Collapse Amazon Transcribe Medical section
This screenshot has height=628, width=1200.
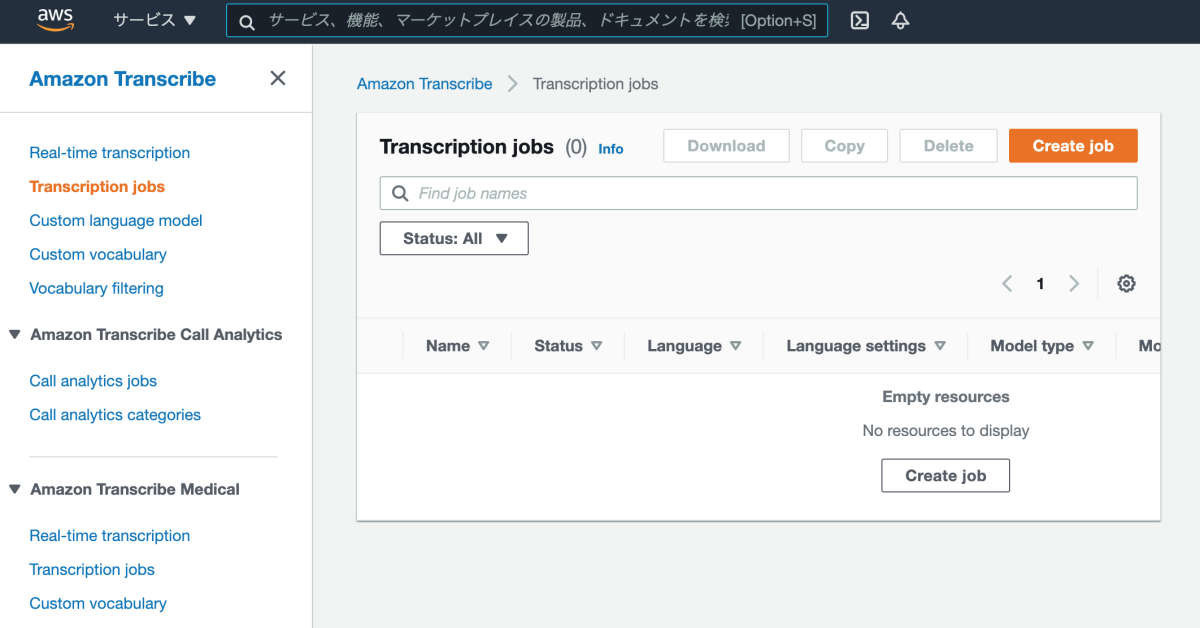tap(15, 489)
